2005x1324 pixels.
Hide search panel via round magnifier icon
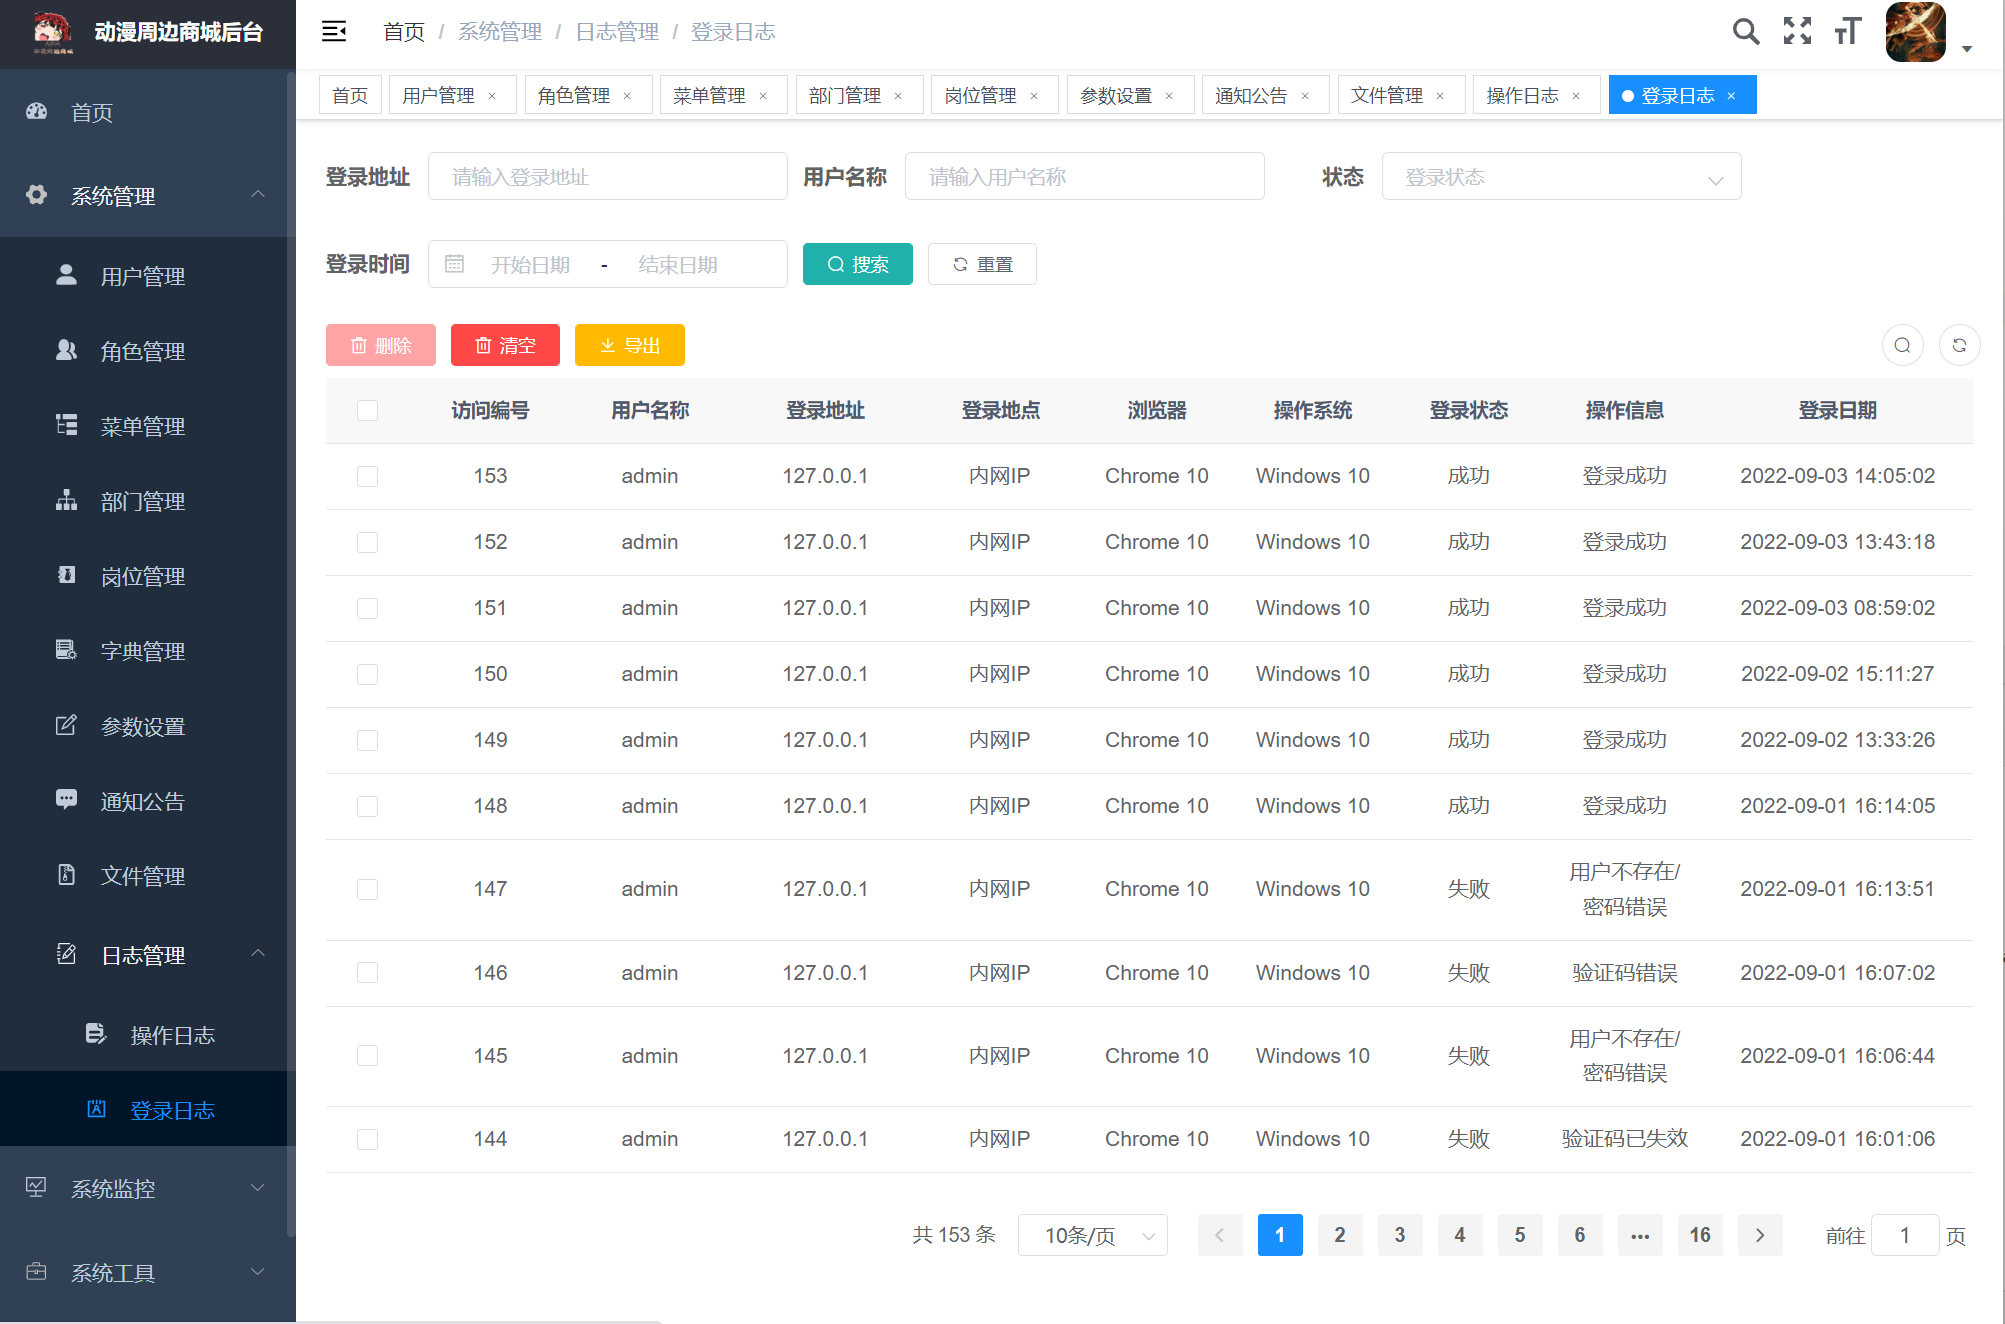pos(1902,346)
